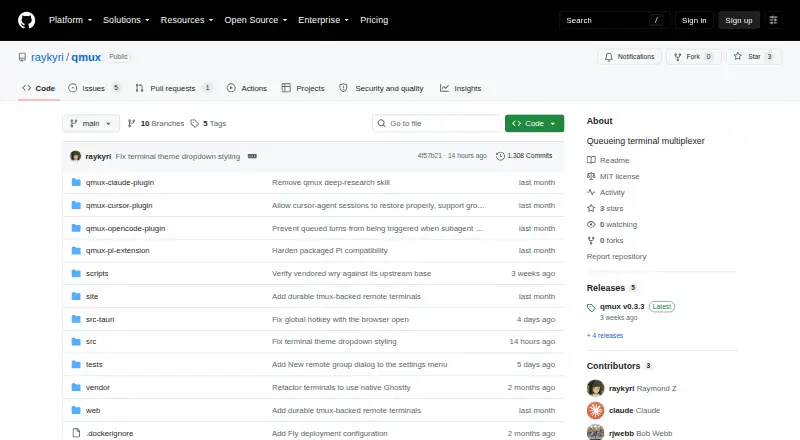Screen dimensions: 800x440
Task: Open claude contributor avatar
Action: [595, 410]
